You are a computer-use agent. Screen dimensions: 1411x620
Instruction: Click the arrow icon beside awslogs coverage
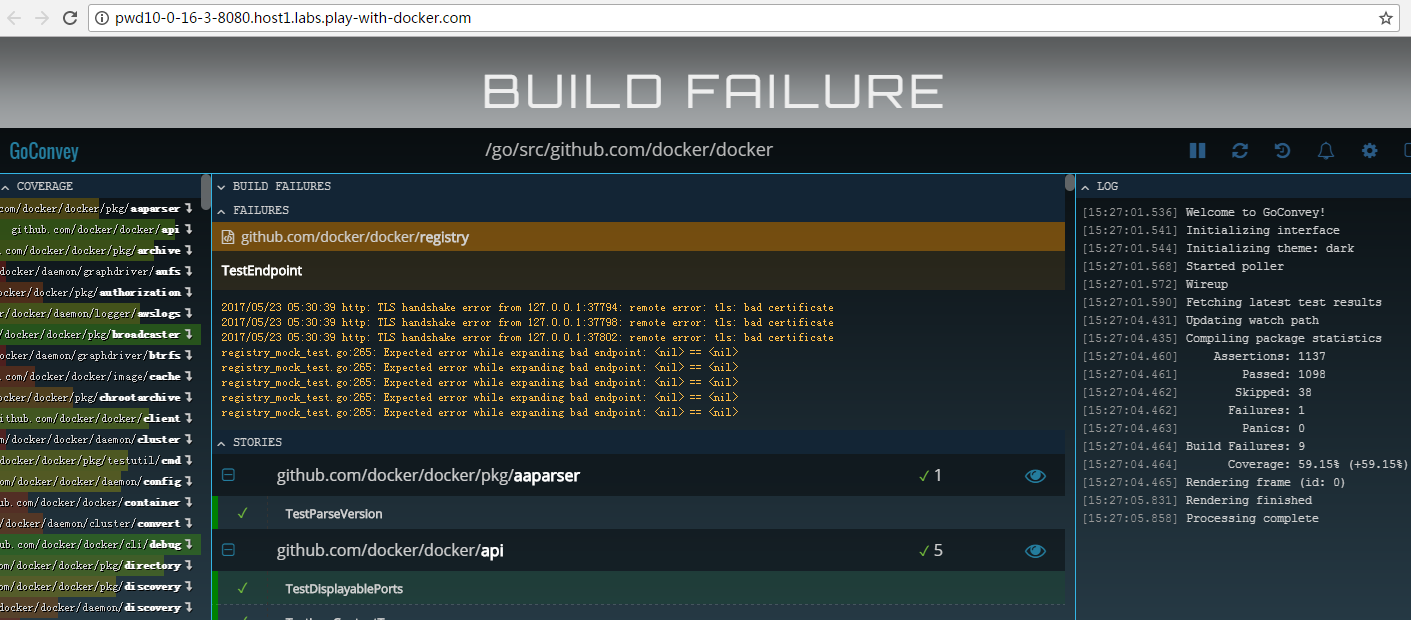tap(188, 314)
